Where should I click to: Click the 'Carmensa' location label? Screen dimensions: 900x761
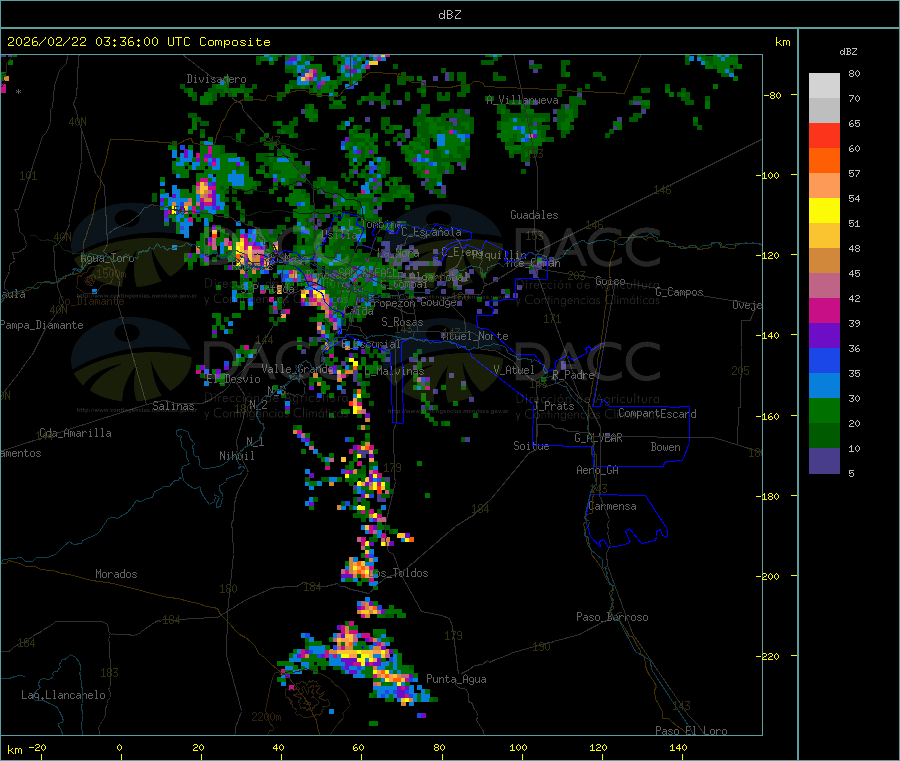(612, 506)
